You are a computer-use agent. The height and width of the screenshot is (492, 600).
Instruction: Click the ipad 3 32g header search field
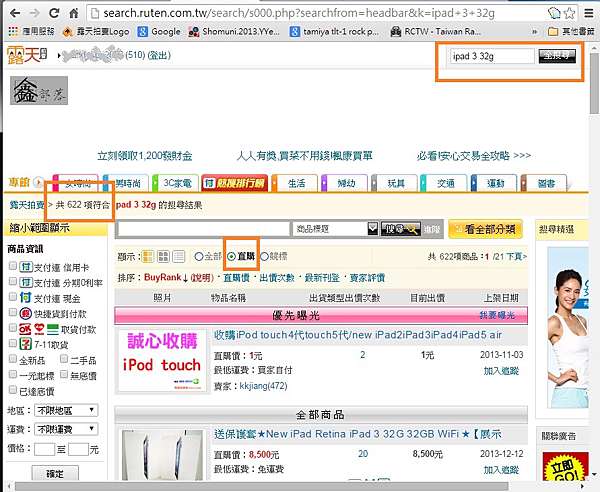pyautogui.click(x=492, y=56)
